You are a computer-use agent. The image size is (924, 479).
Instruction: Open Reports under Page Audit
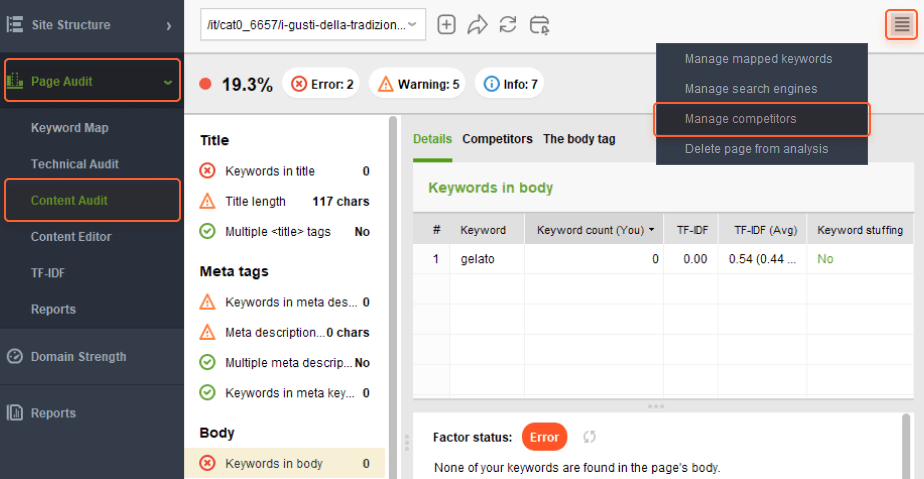click(53, 309)
